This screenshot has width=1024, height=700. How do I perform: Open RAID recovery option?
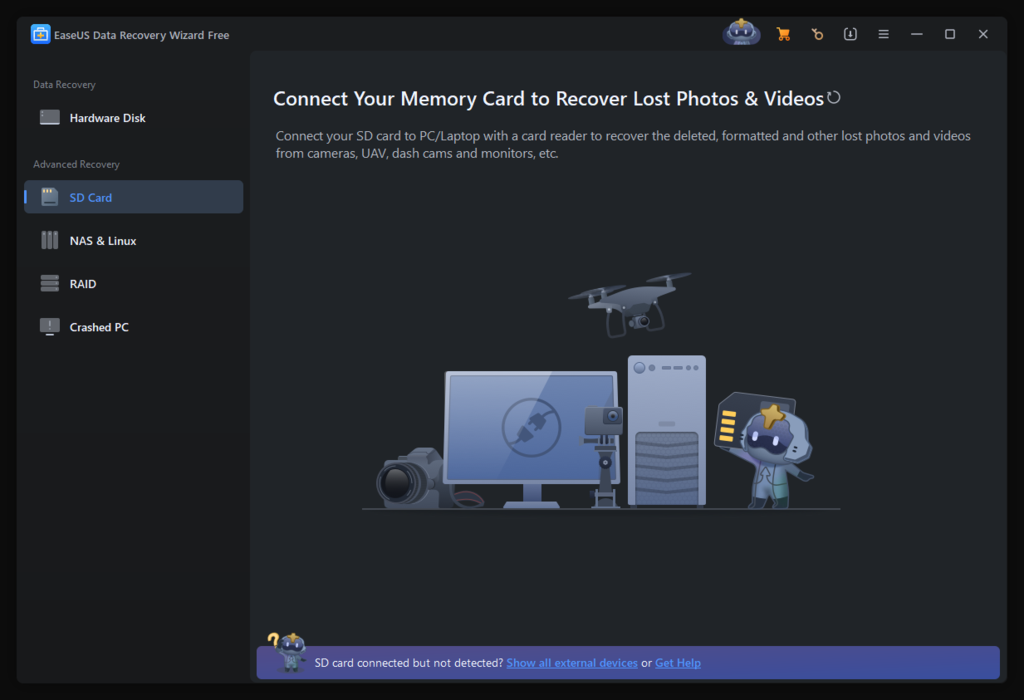point(133,283)
